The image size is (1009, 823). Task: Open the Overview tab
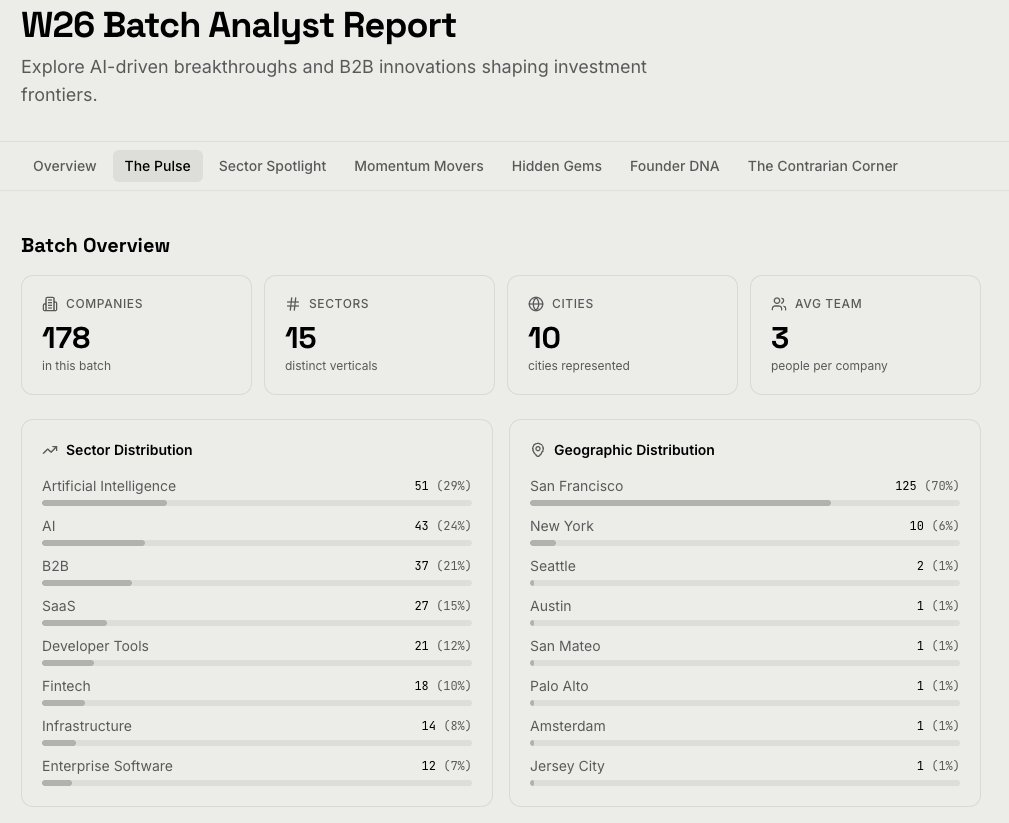pyautogui.click(x=64, y=166)
